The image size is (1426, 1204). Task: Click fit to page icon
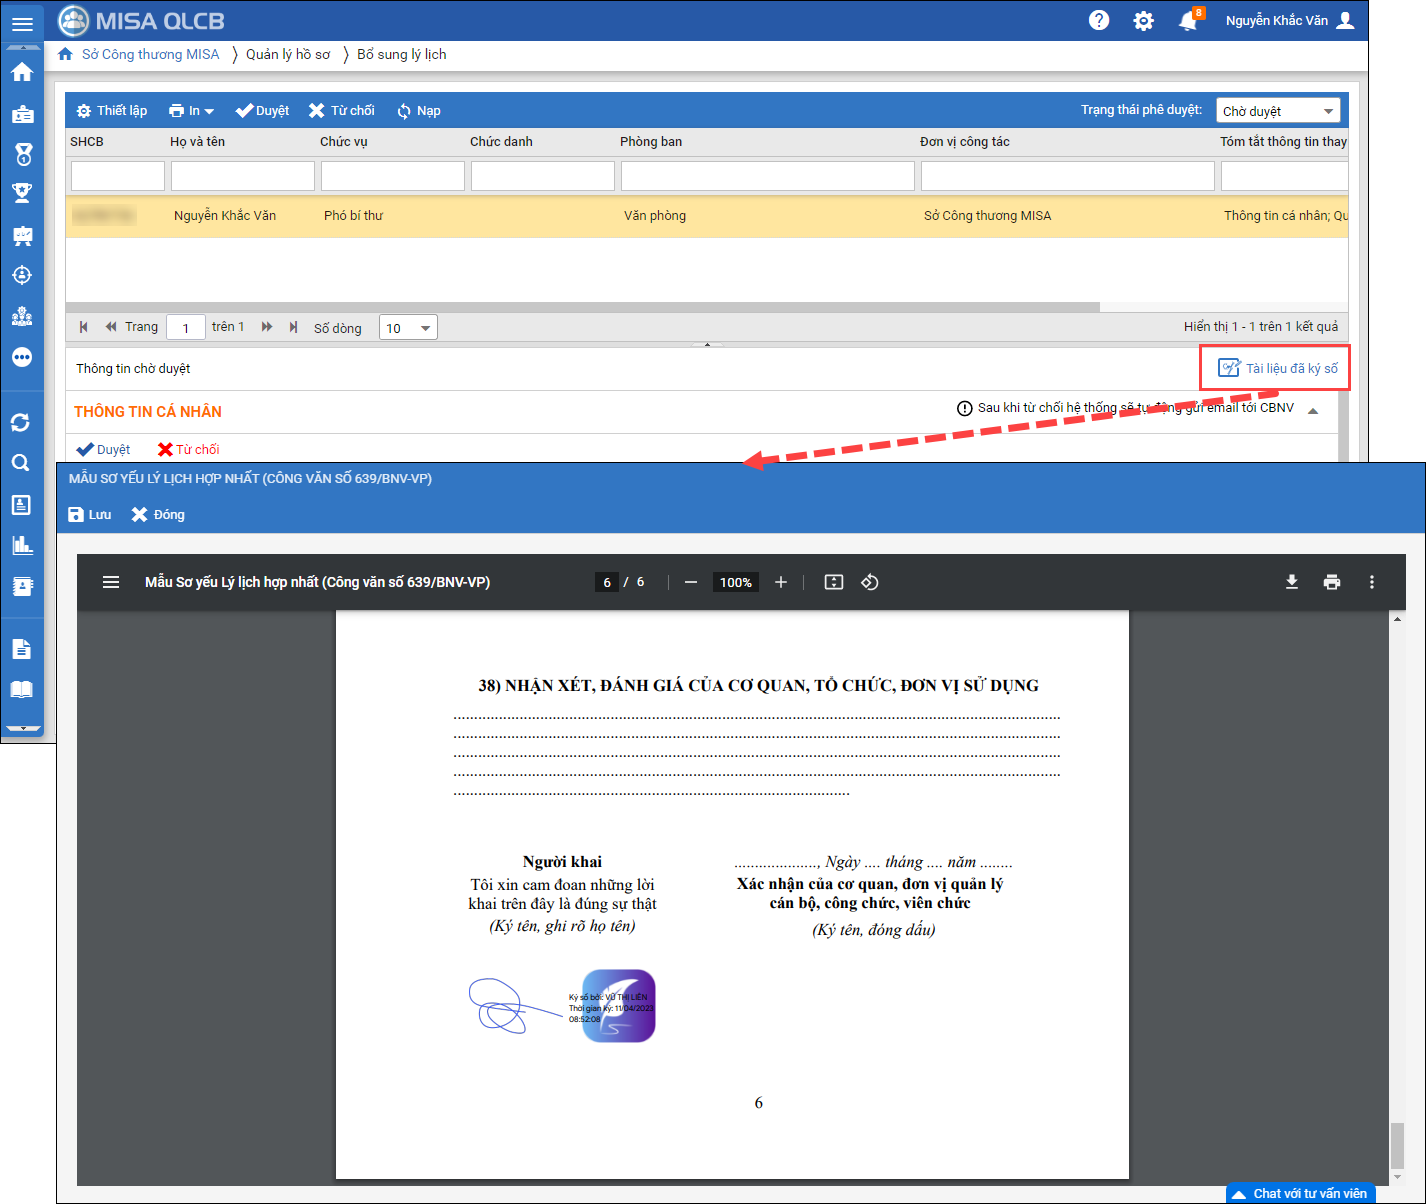(x=833, y=582)
